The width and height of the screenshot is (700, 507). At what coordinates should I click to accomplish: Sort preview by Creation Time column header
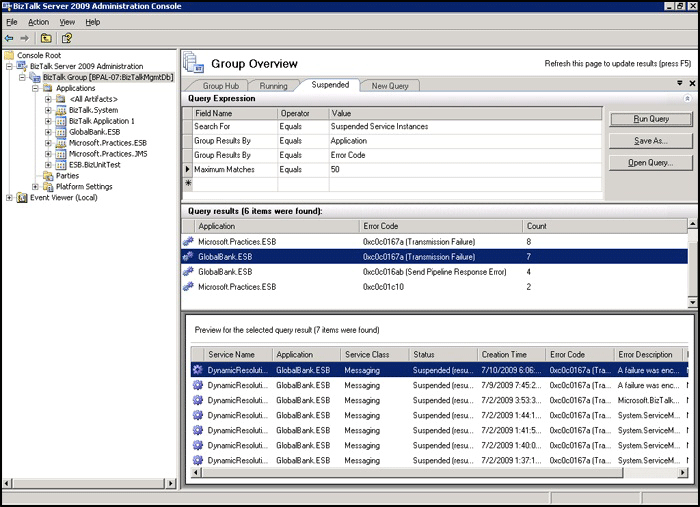(x=511, y=354)
